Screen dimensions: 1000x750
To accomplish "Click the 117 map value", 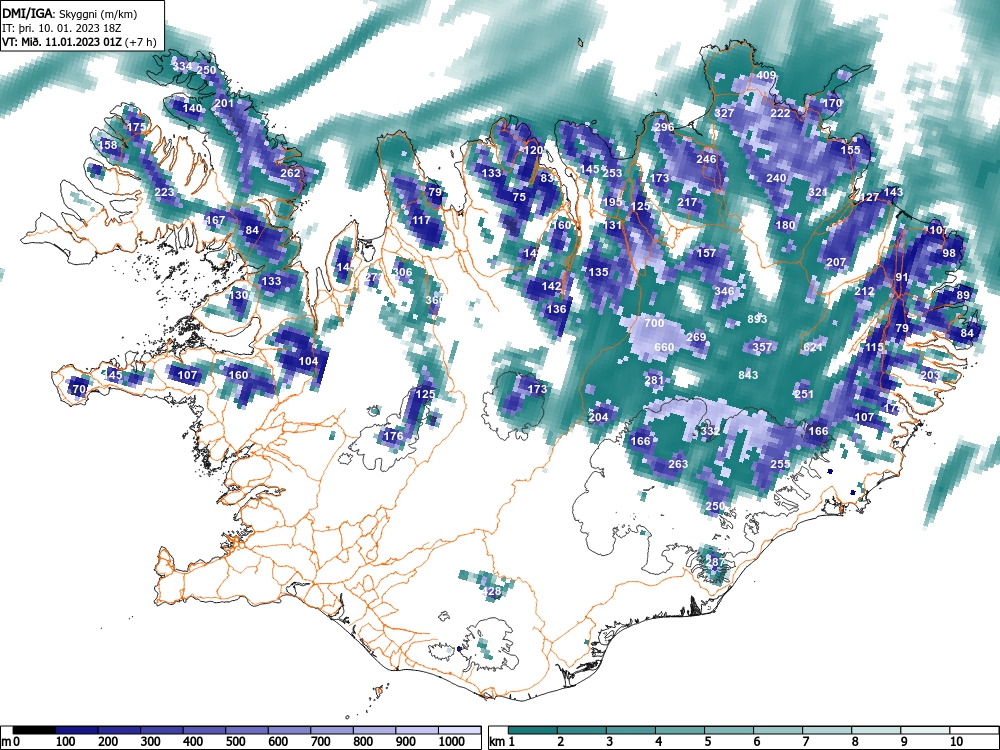I will pyautogui.click(x=421, y=221).
